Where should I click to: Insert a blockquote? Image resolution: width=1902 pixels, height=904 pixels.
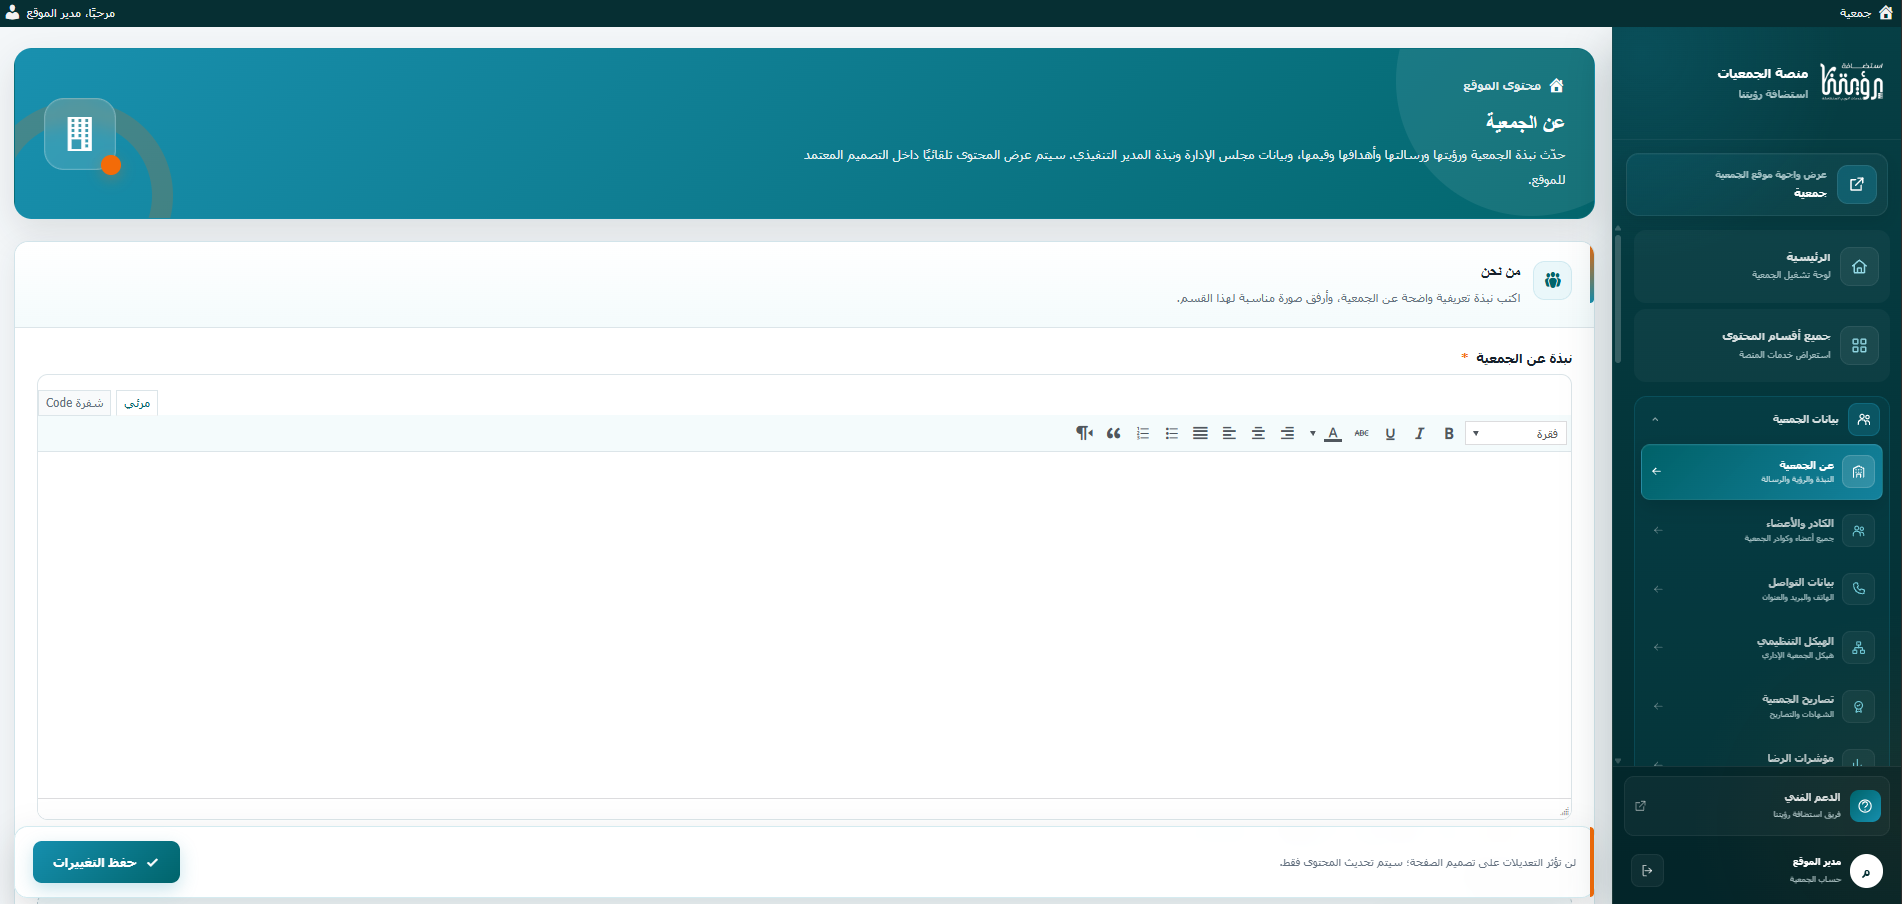coord(1113,433)
